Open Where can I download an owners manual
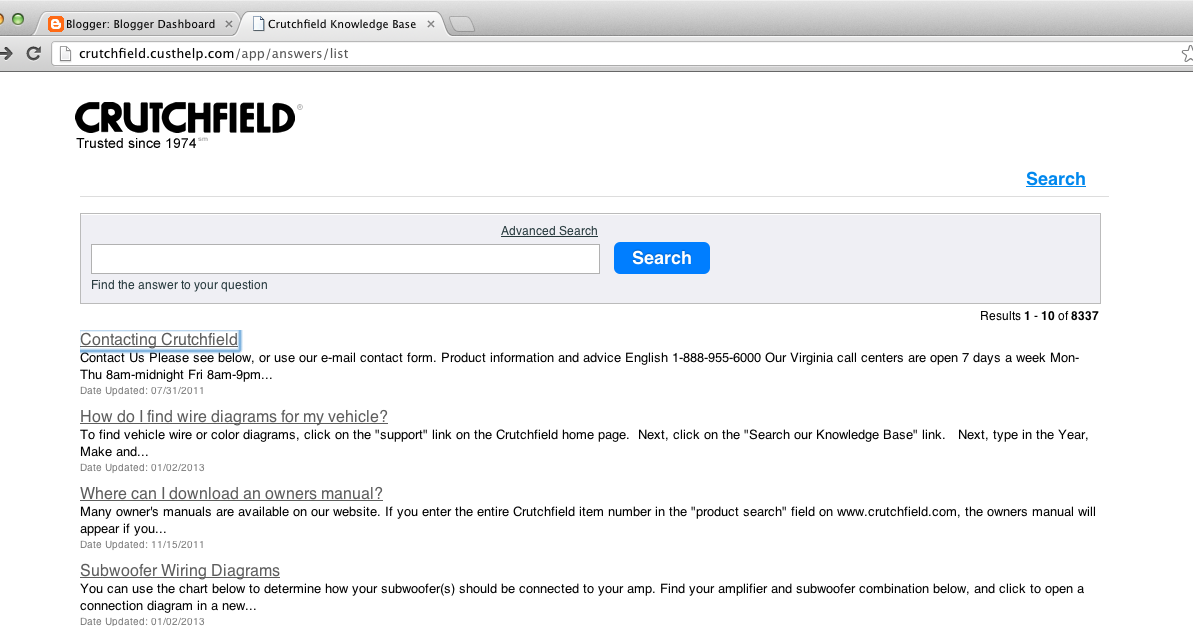 coord(231,493)
